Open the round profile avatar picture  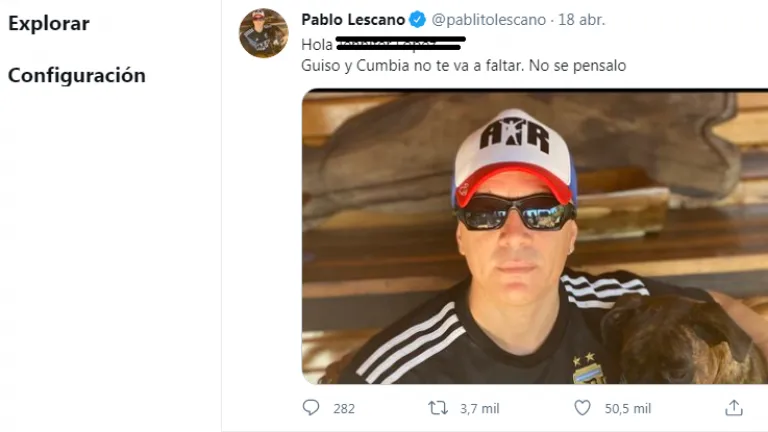[x=264, y=33]
